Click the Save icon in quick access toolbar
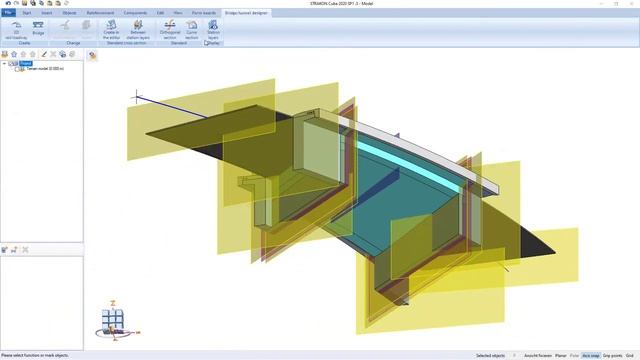Screen dimensions: 640x360 (x=24, y=3)
